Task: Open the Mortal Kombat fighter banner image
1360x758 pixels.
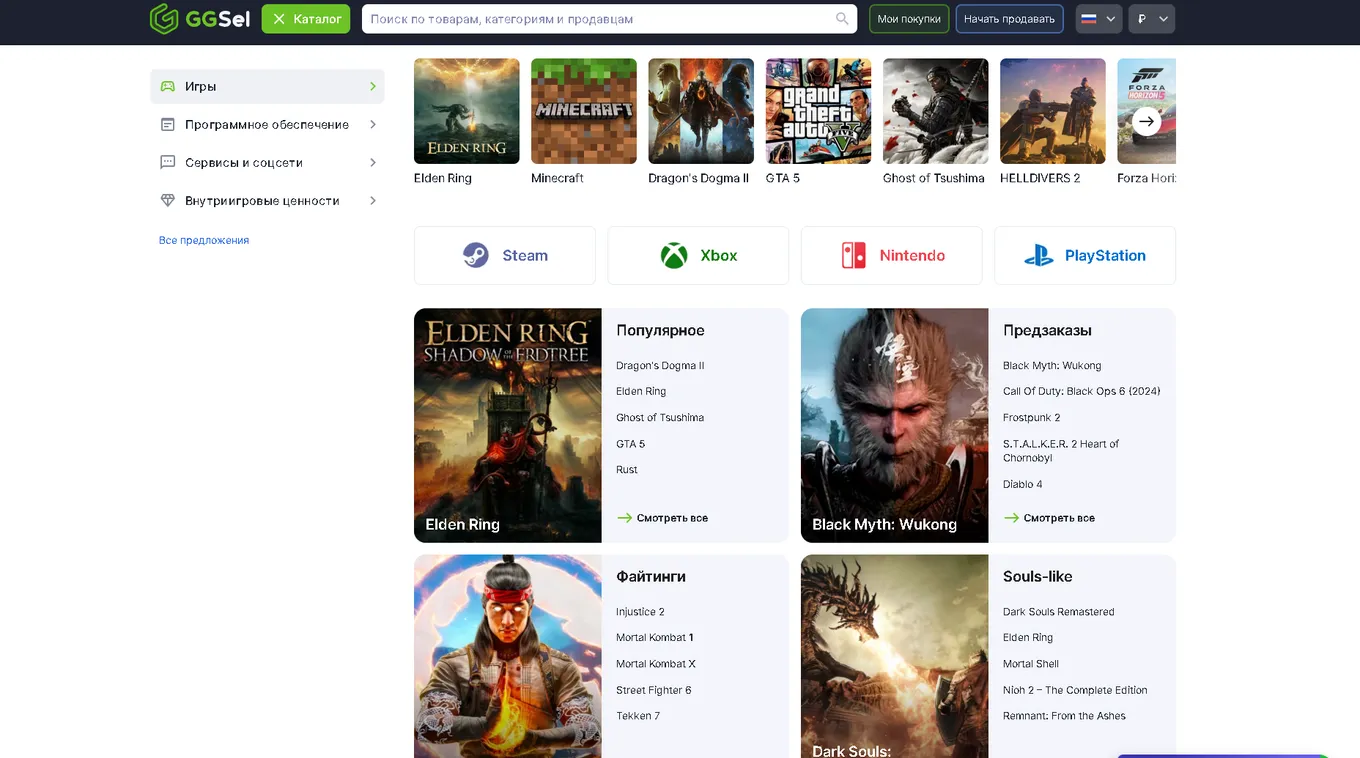Action: (508, 656)
